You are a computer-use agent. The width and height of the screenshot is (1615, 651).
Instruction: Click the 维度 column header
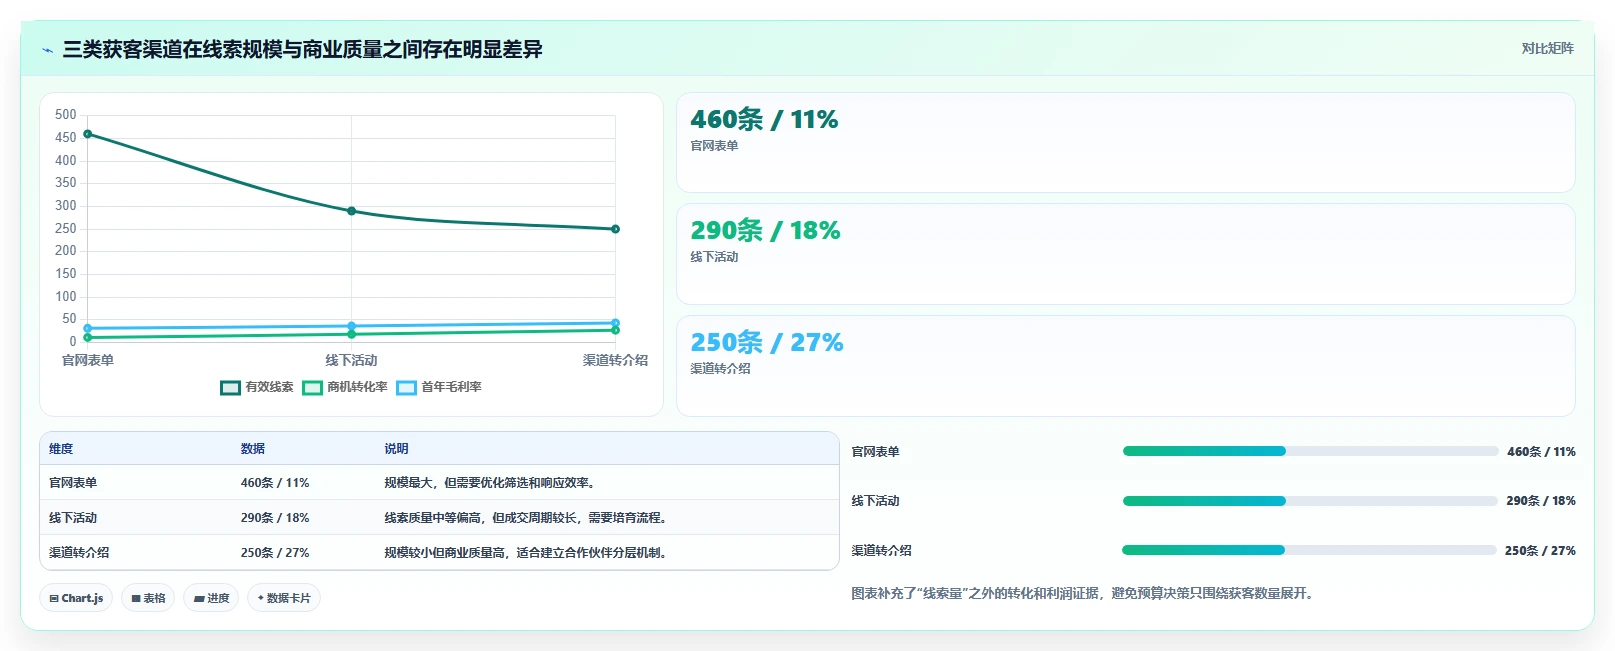61,449
